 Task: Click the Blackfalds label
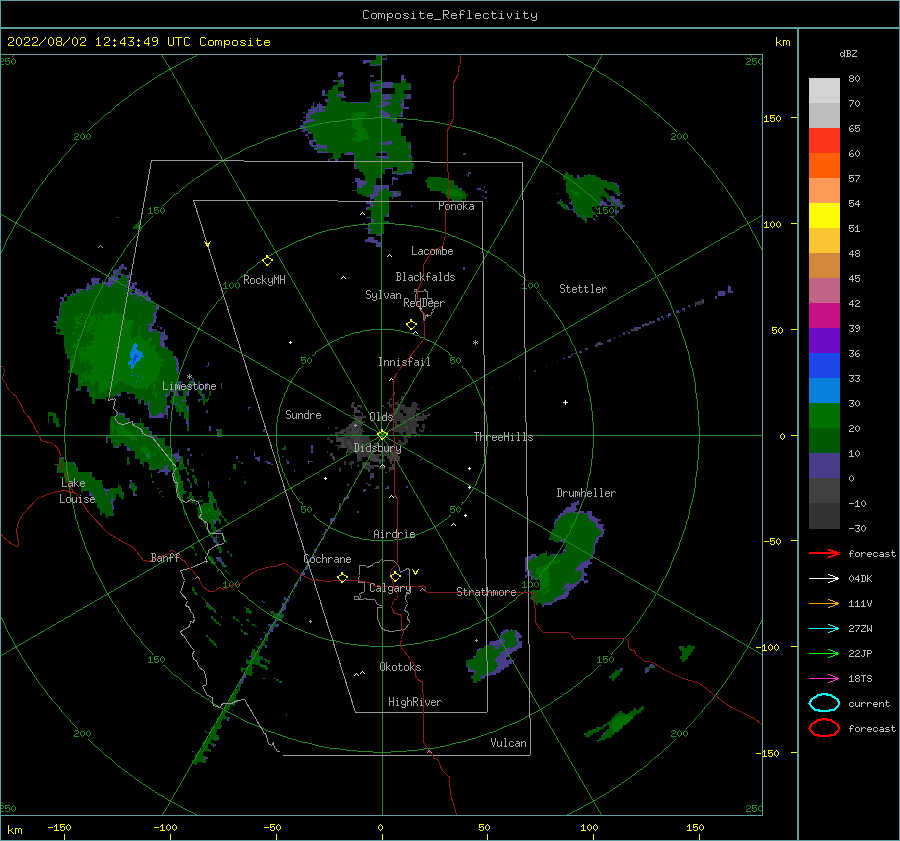[425, 277]
